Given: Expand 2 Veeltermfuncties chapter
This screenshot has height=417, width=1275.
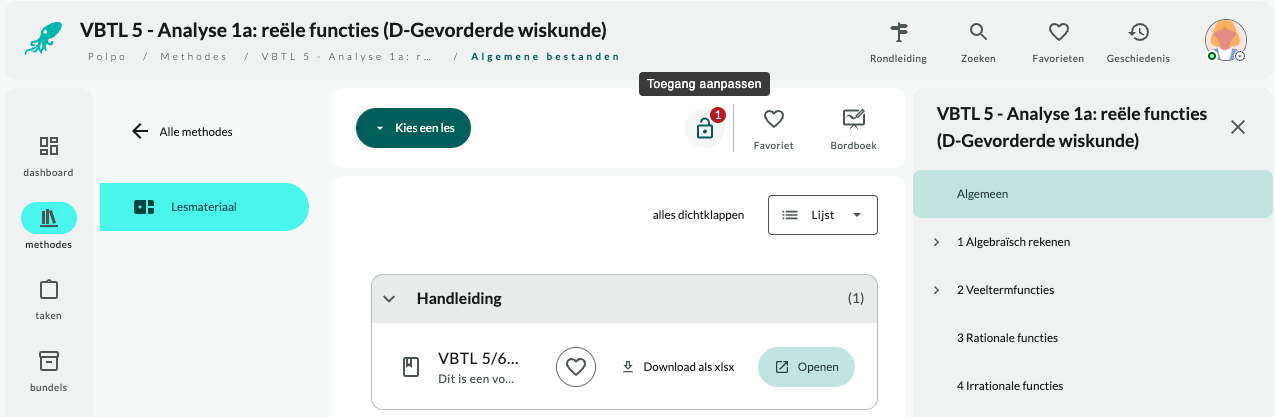Looking at the screenshot, I should pyautogui.click(x=937, y=290).
